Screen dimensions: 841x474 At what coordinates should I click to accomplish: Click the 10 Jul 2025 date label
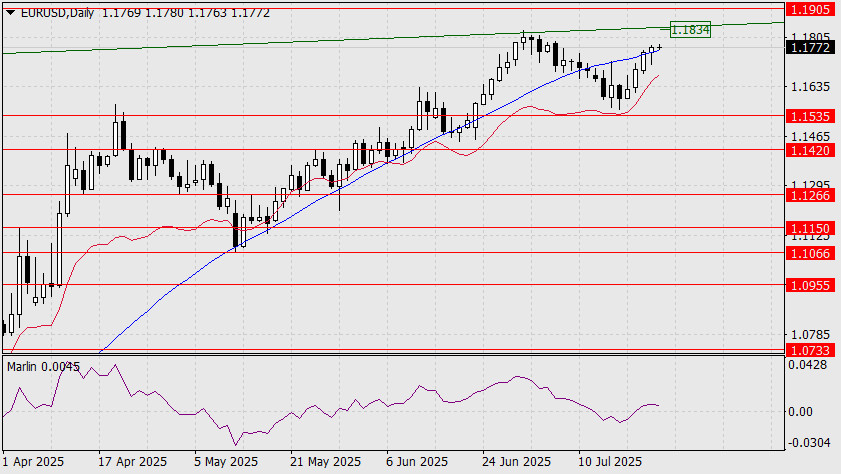click(609, 462)
